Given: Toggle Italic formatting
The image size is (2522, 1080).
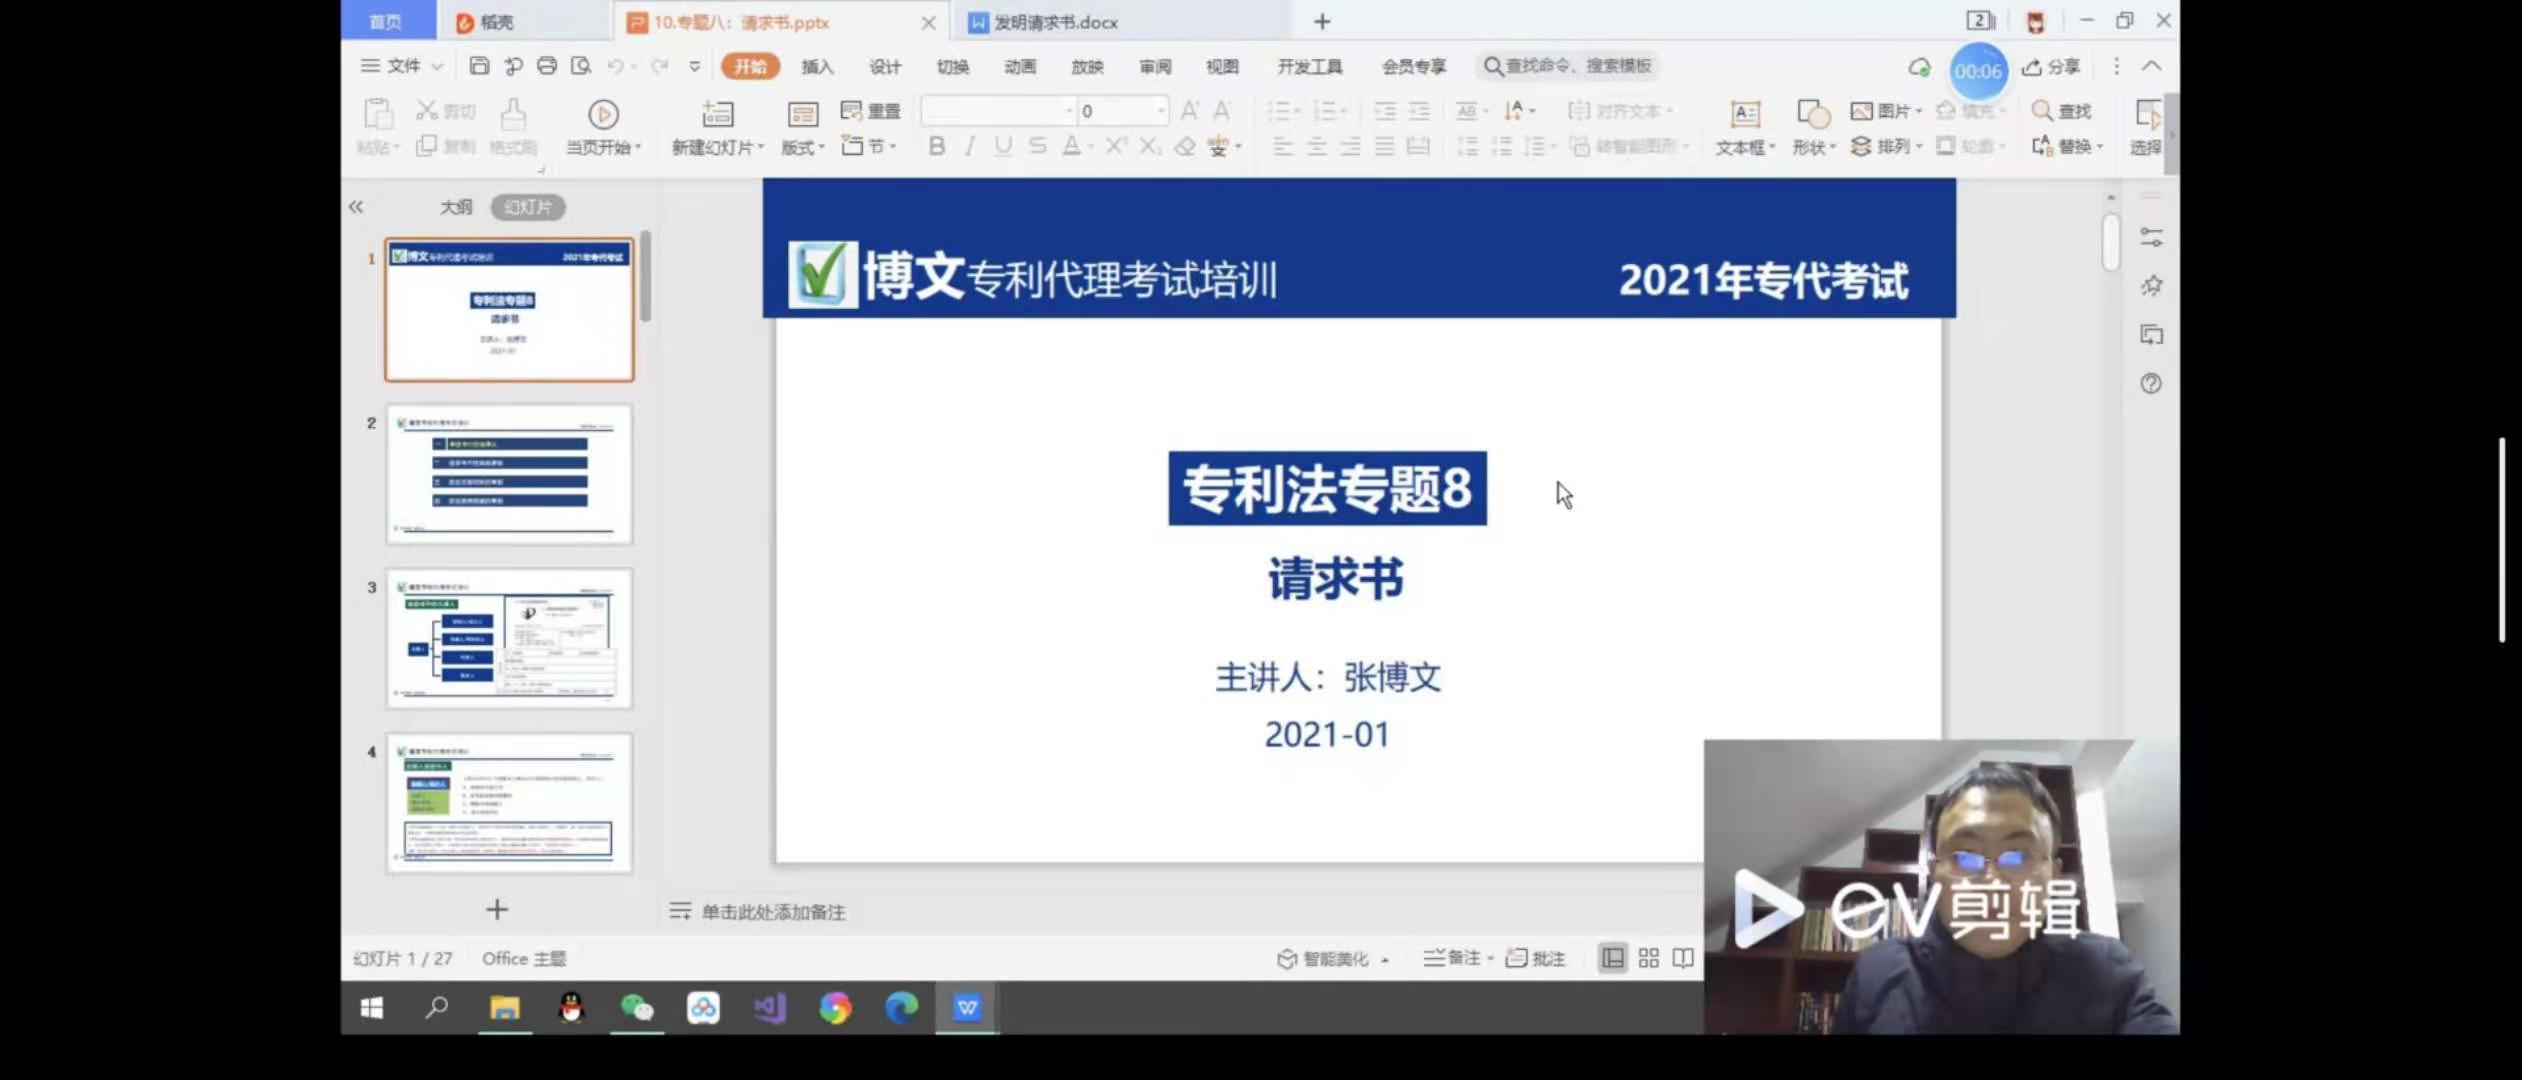Looking at the screenshot, I should pyautogui.click(x=969, y=147).
